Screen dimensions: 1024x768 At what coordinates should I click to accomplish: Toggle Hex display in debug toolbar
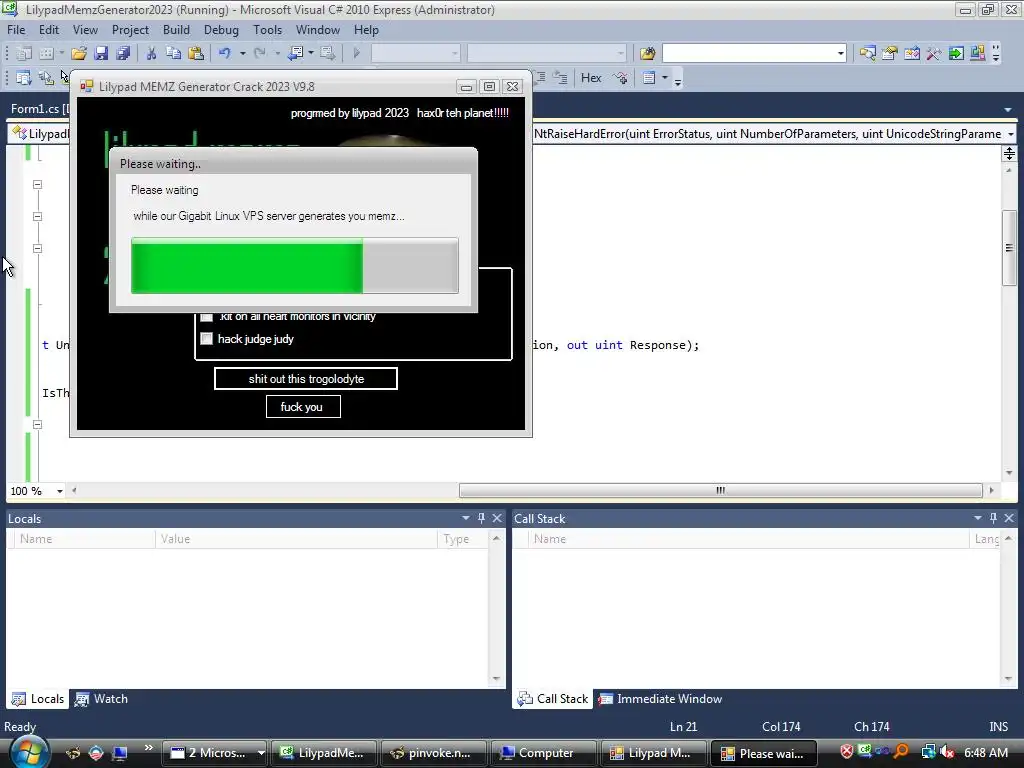pyautogui.click(x=591, y=78)
